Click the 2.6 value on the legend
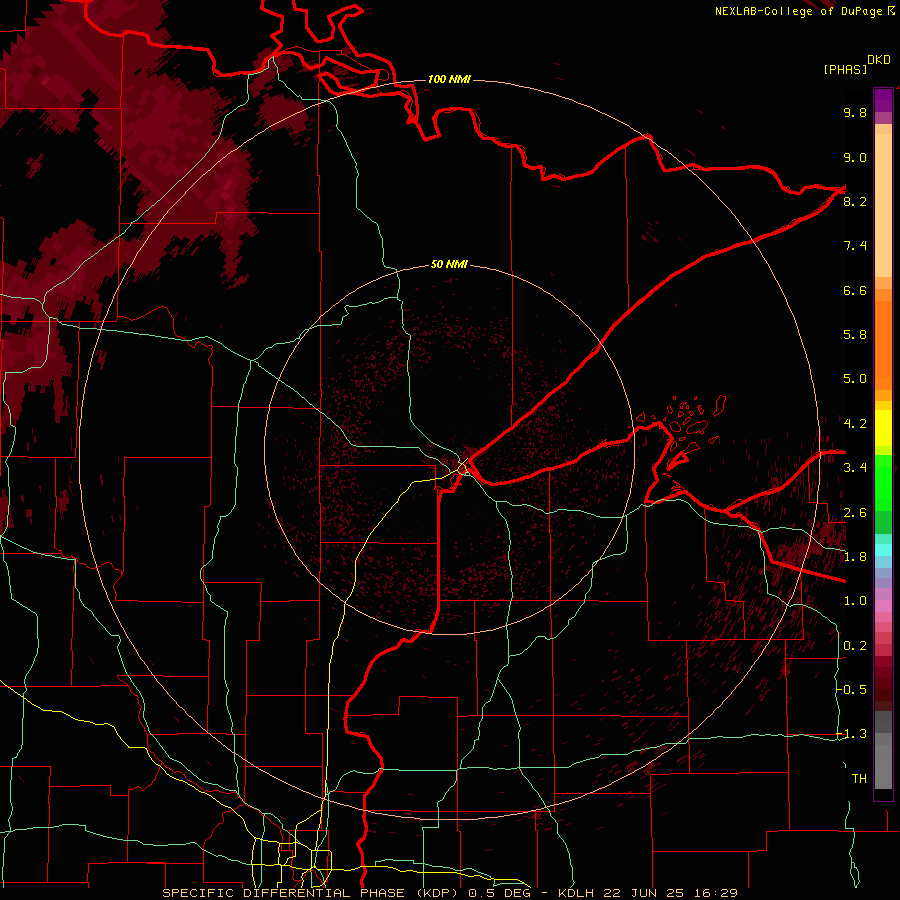The width and height of the screenshot is (900, 900). [x=855, y=513]
